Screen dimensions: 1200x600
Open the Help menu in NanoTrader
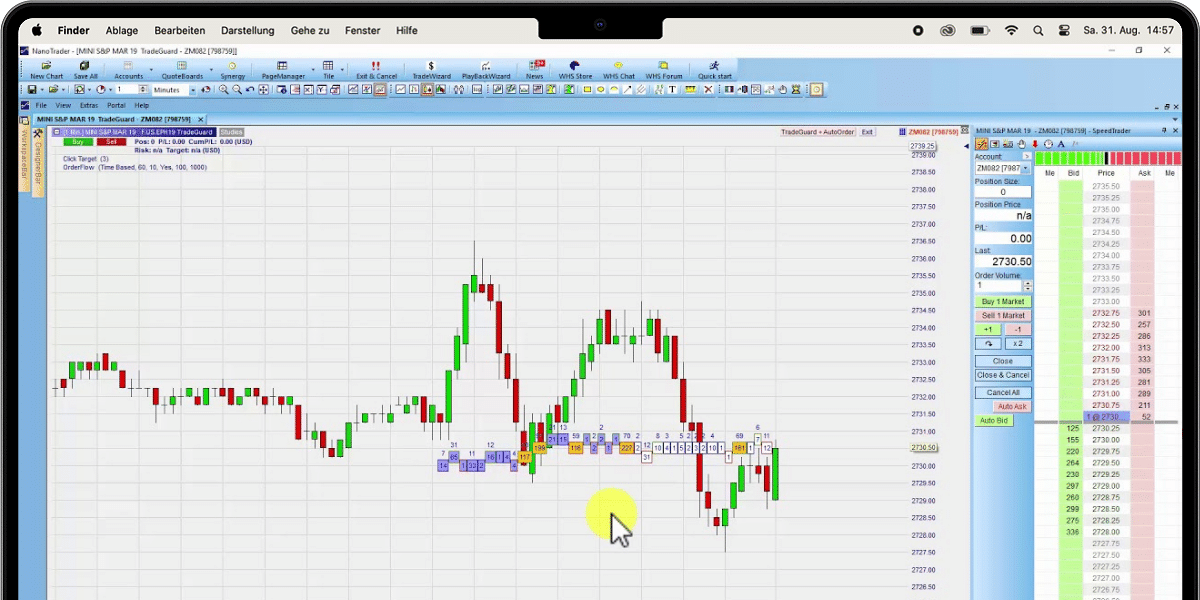click(x=142, y=105)
